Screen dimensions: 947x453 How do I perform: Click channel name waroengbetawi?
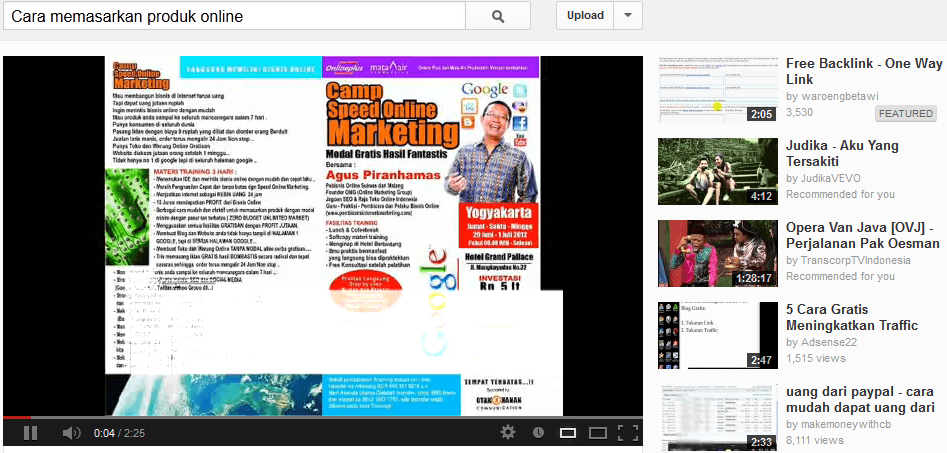click(x=840, y=96)
